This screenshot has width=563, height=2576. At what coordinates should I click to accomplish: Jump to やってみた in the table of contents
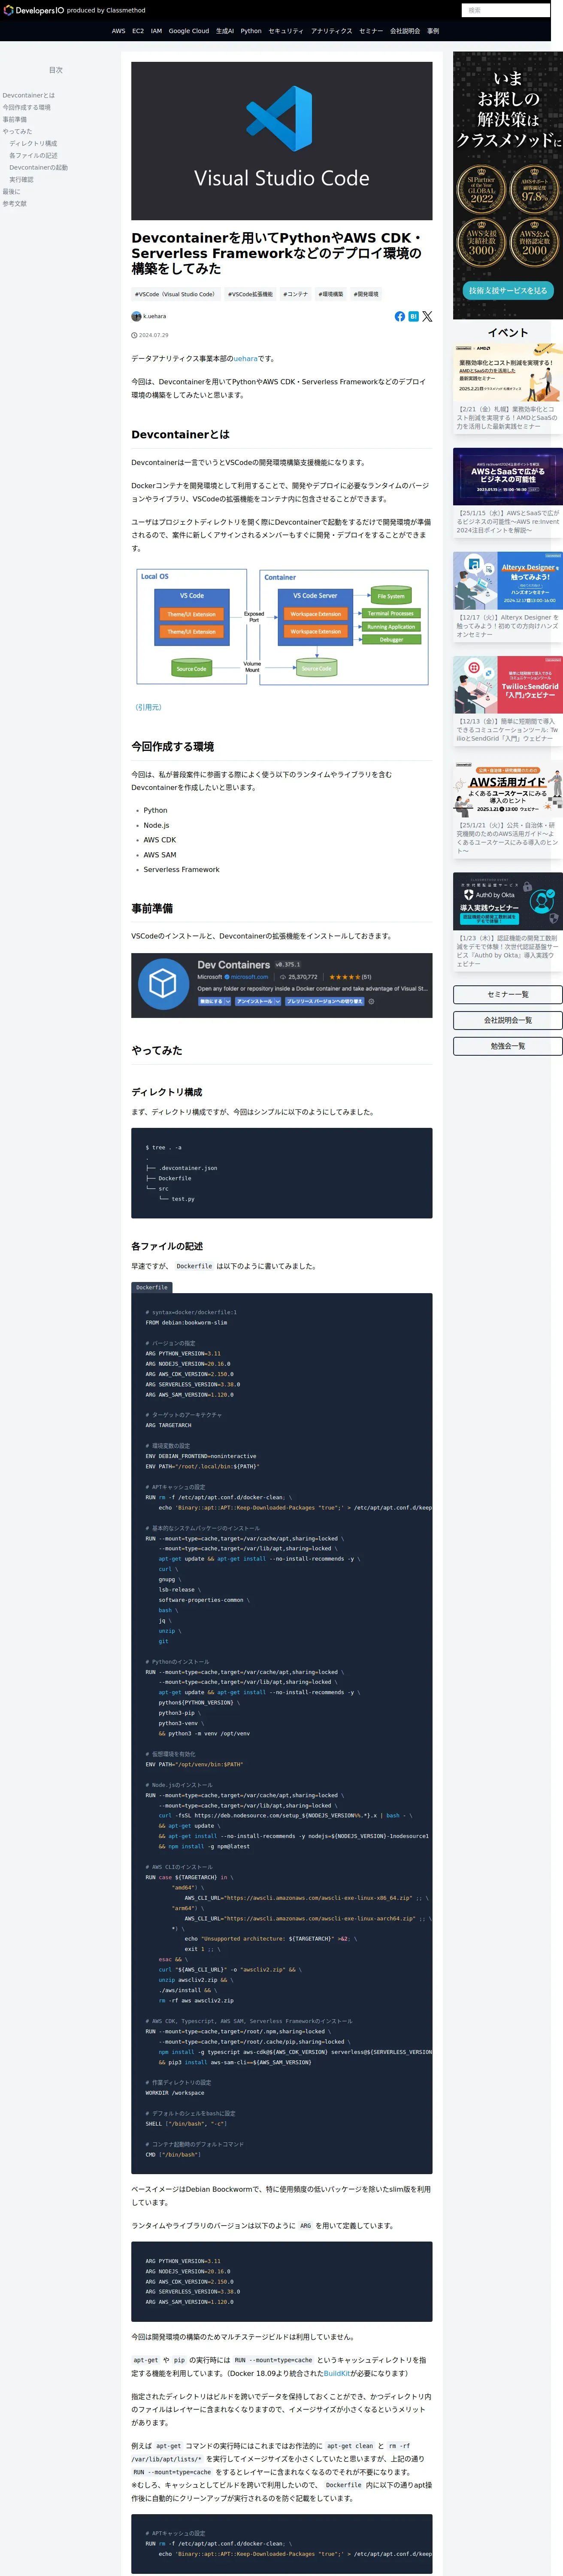point(17,131)
